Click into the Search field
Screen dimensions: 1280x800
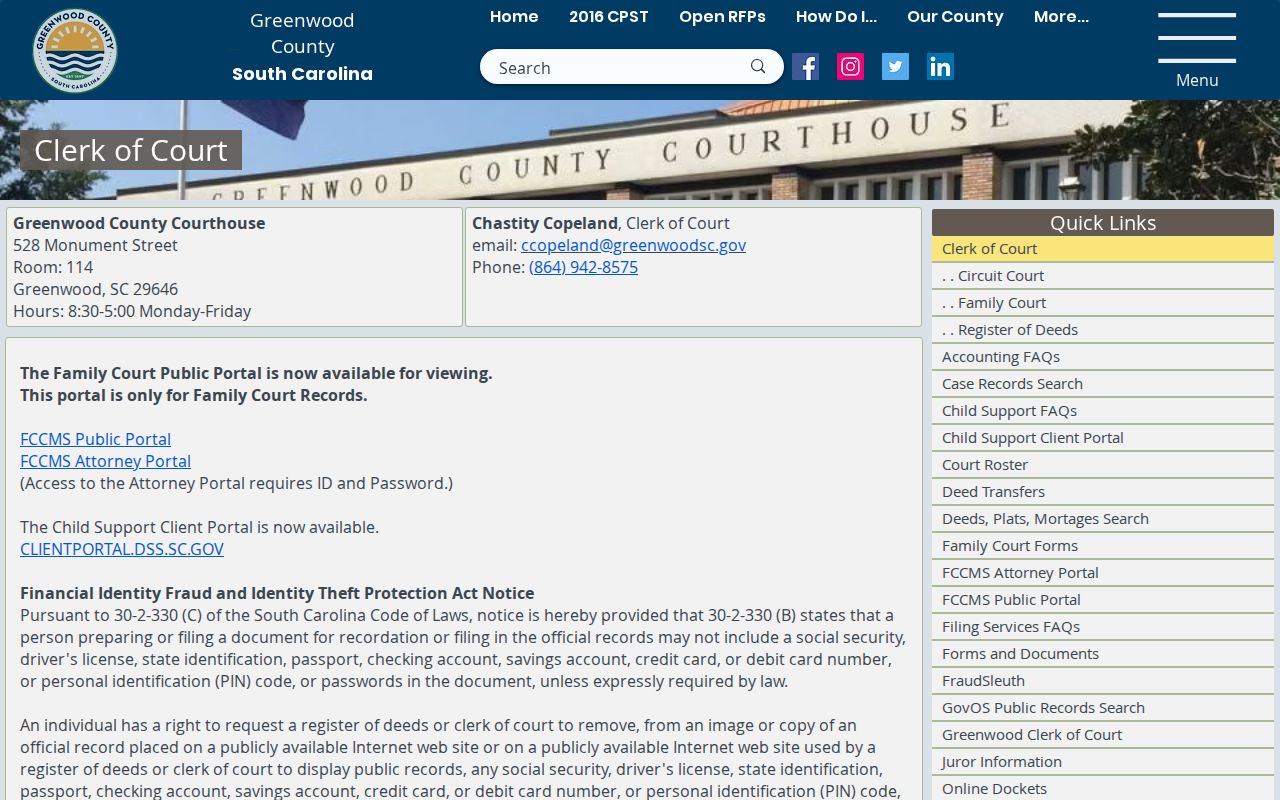620,67
